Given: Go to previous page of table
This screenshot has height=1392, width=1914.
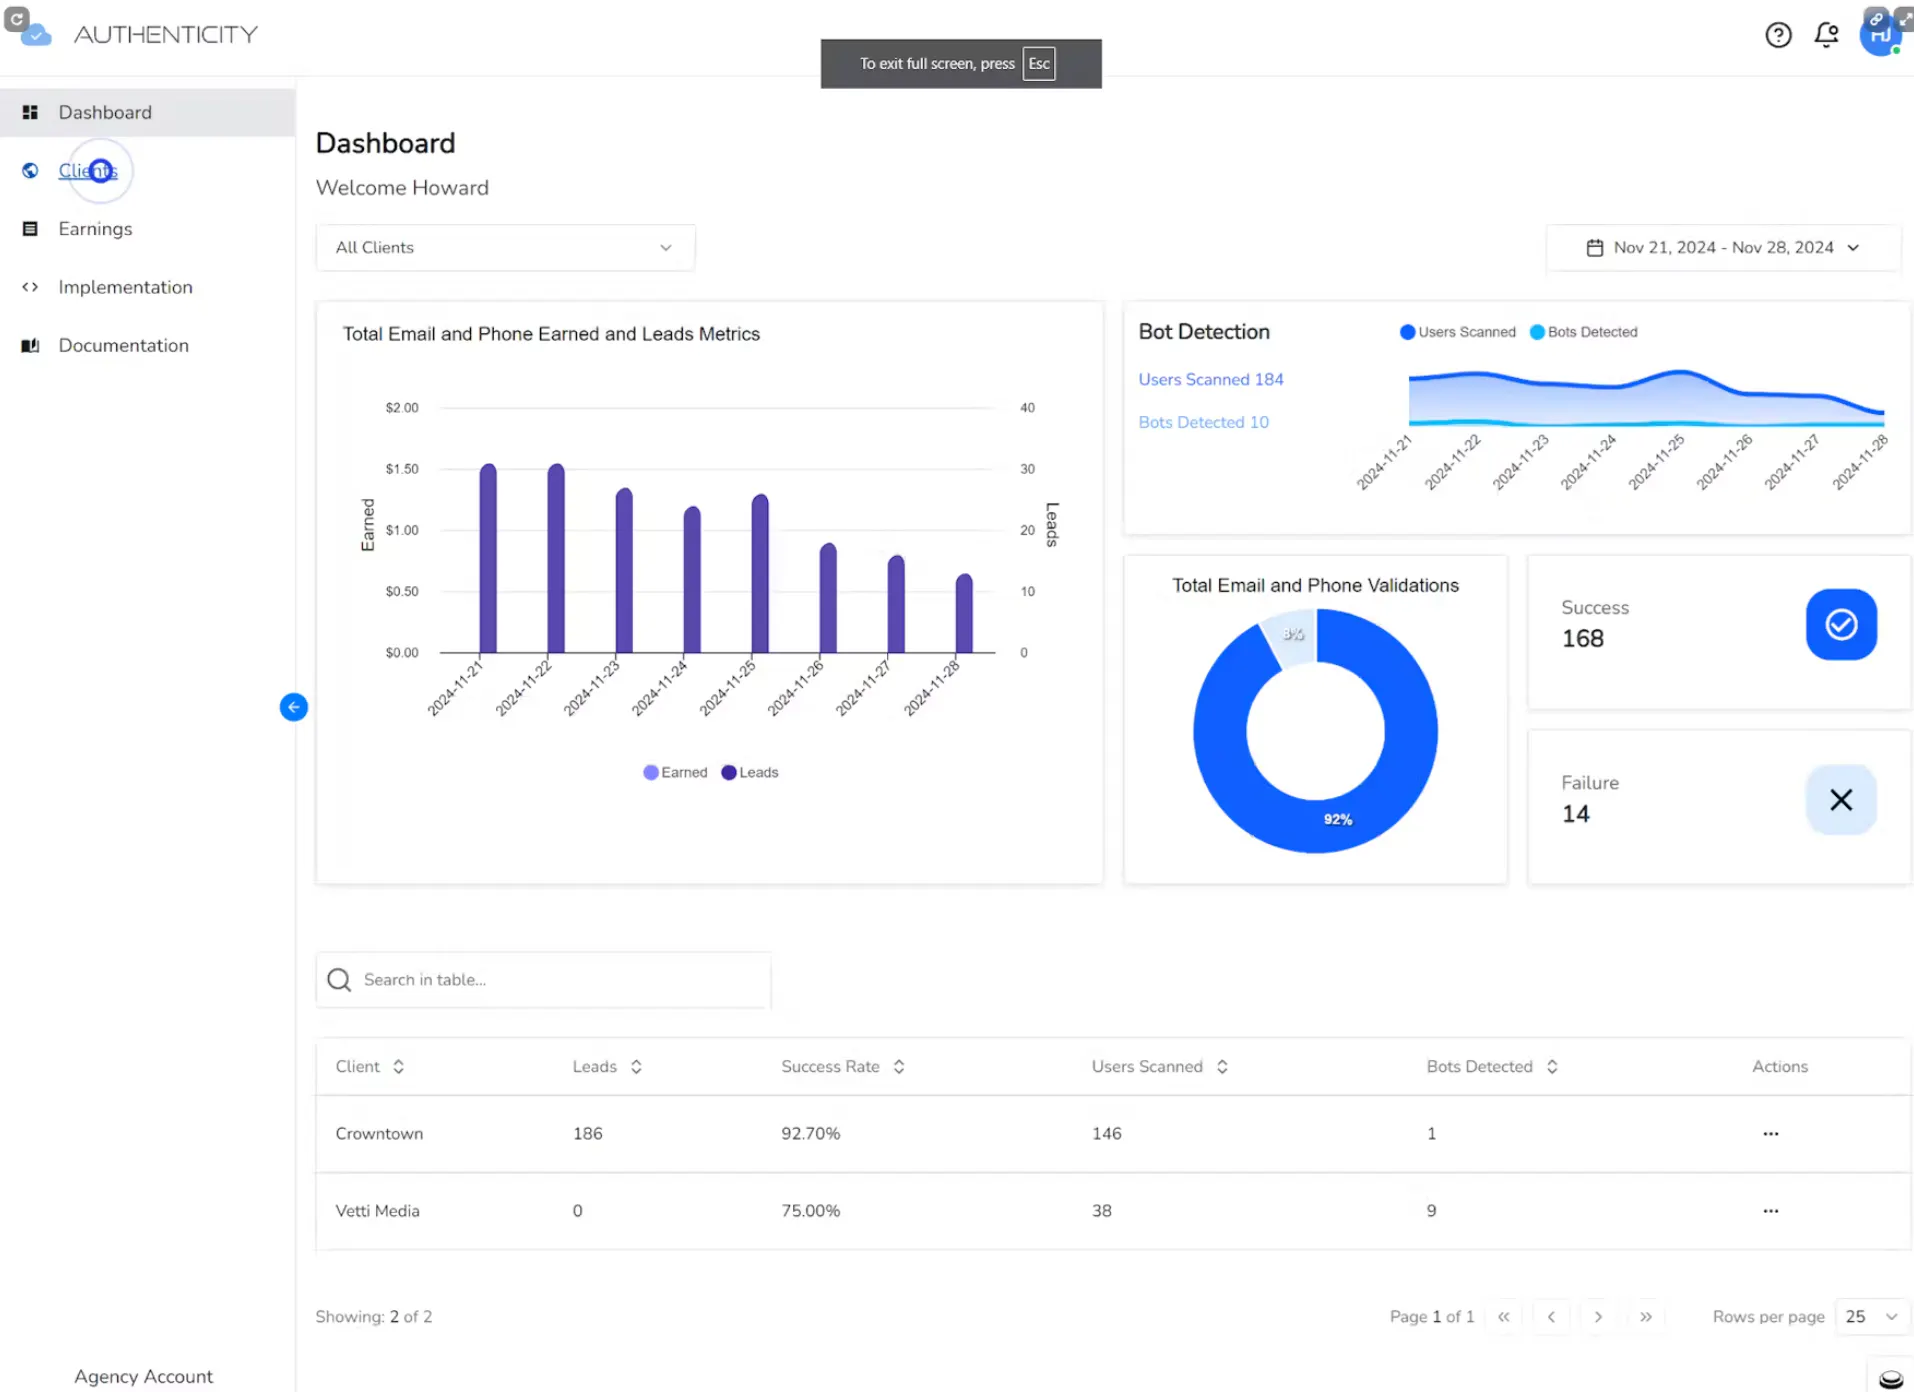Looking at the screenshot, I should coord(1551,1317).
